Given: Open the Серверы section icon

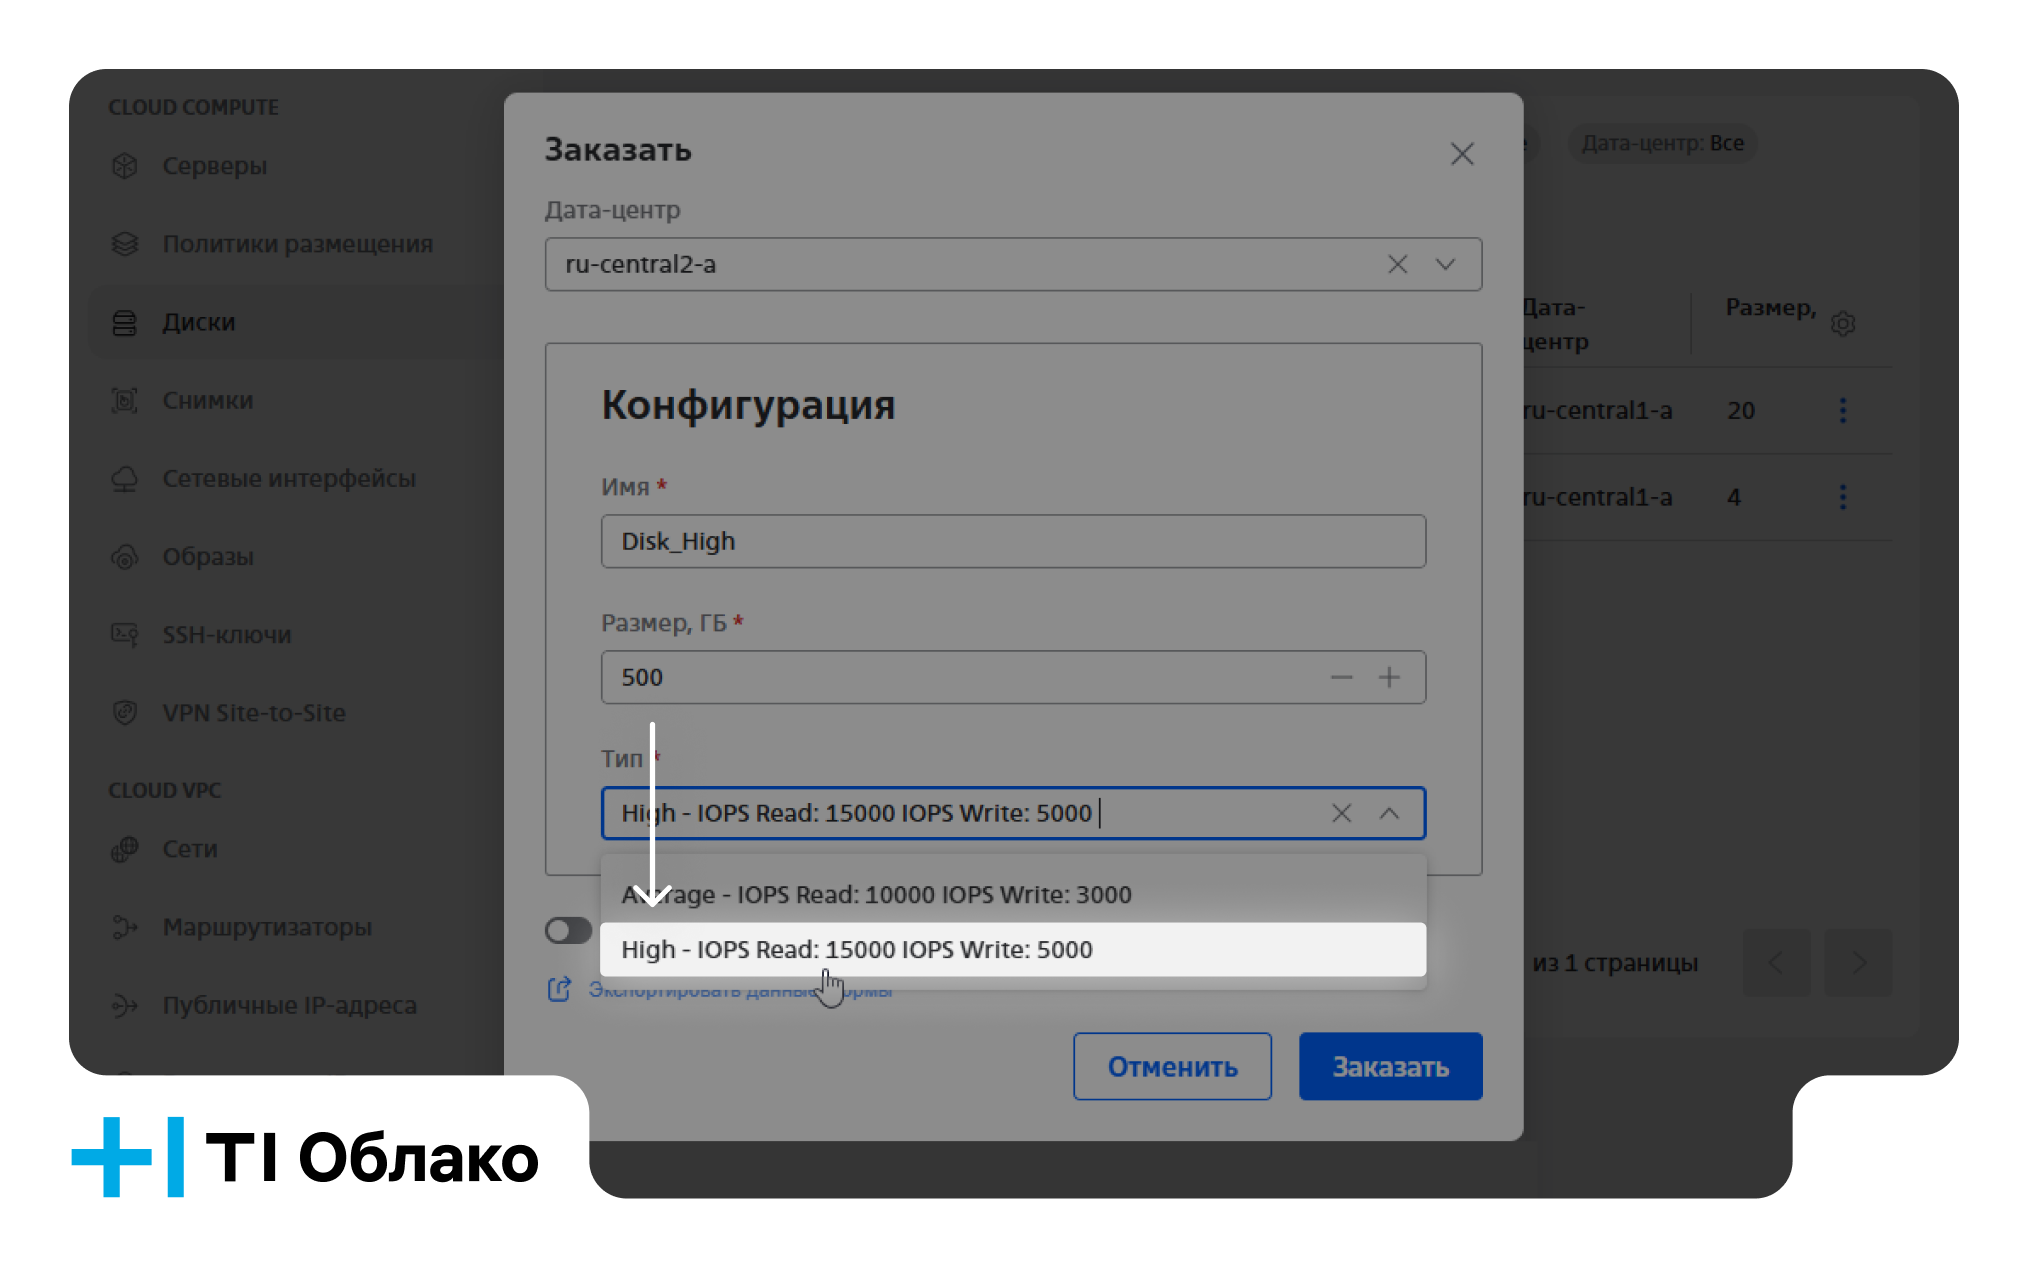Looking at the screenshot, I should tap(125, 166).
